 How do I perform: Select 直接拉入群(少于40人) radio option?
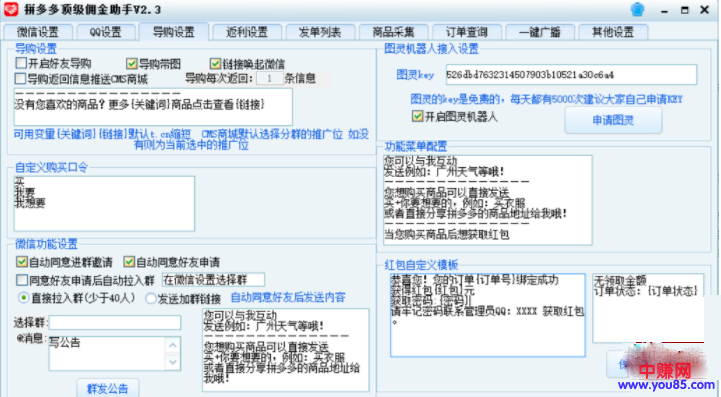23,298
